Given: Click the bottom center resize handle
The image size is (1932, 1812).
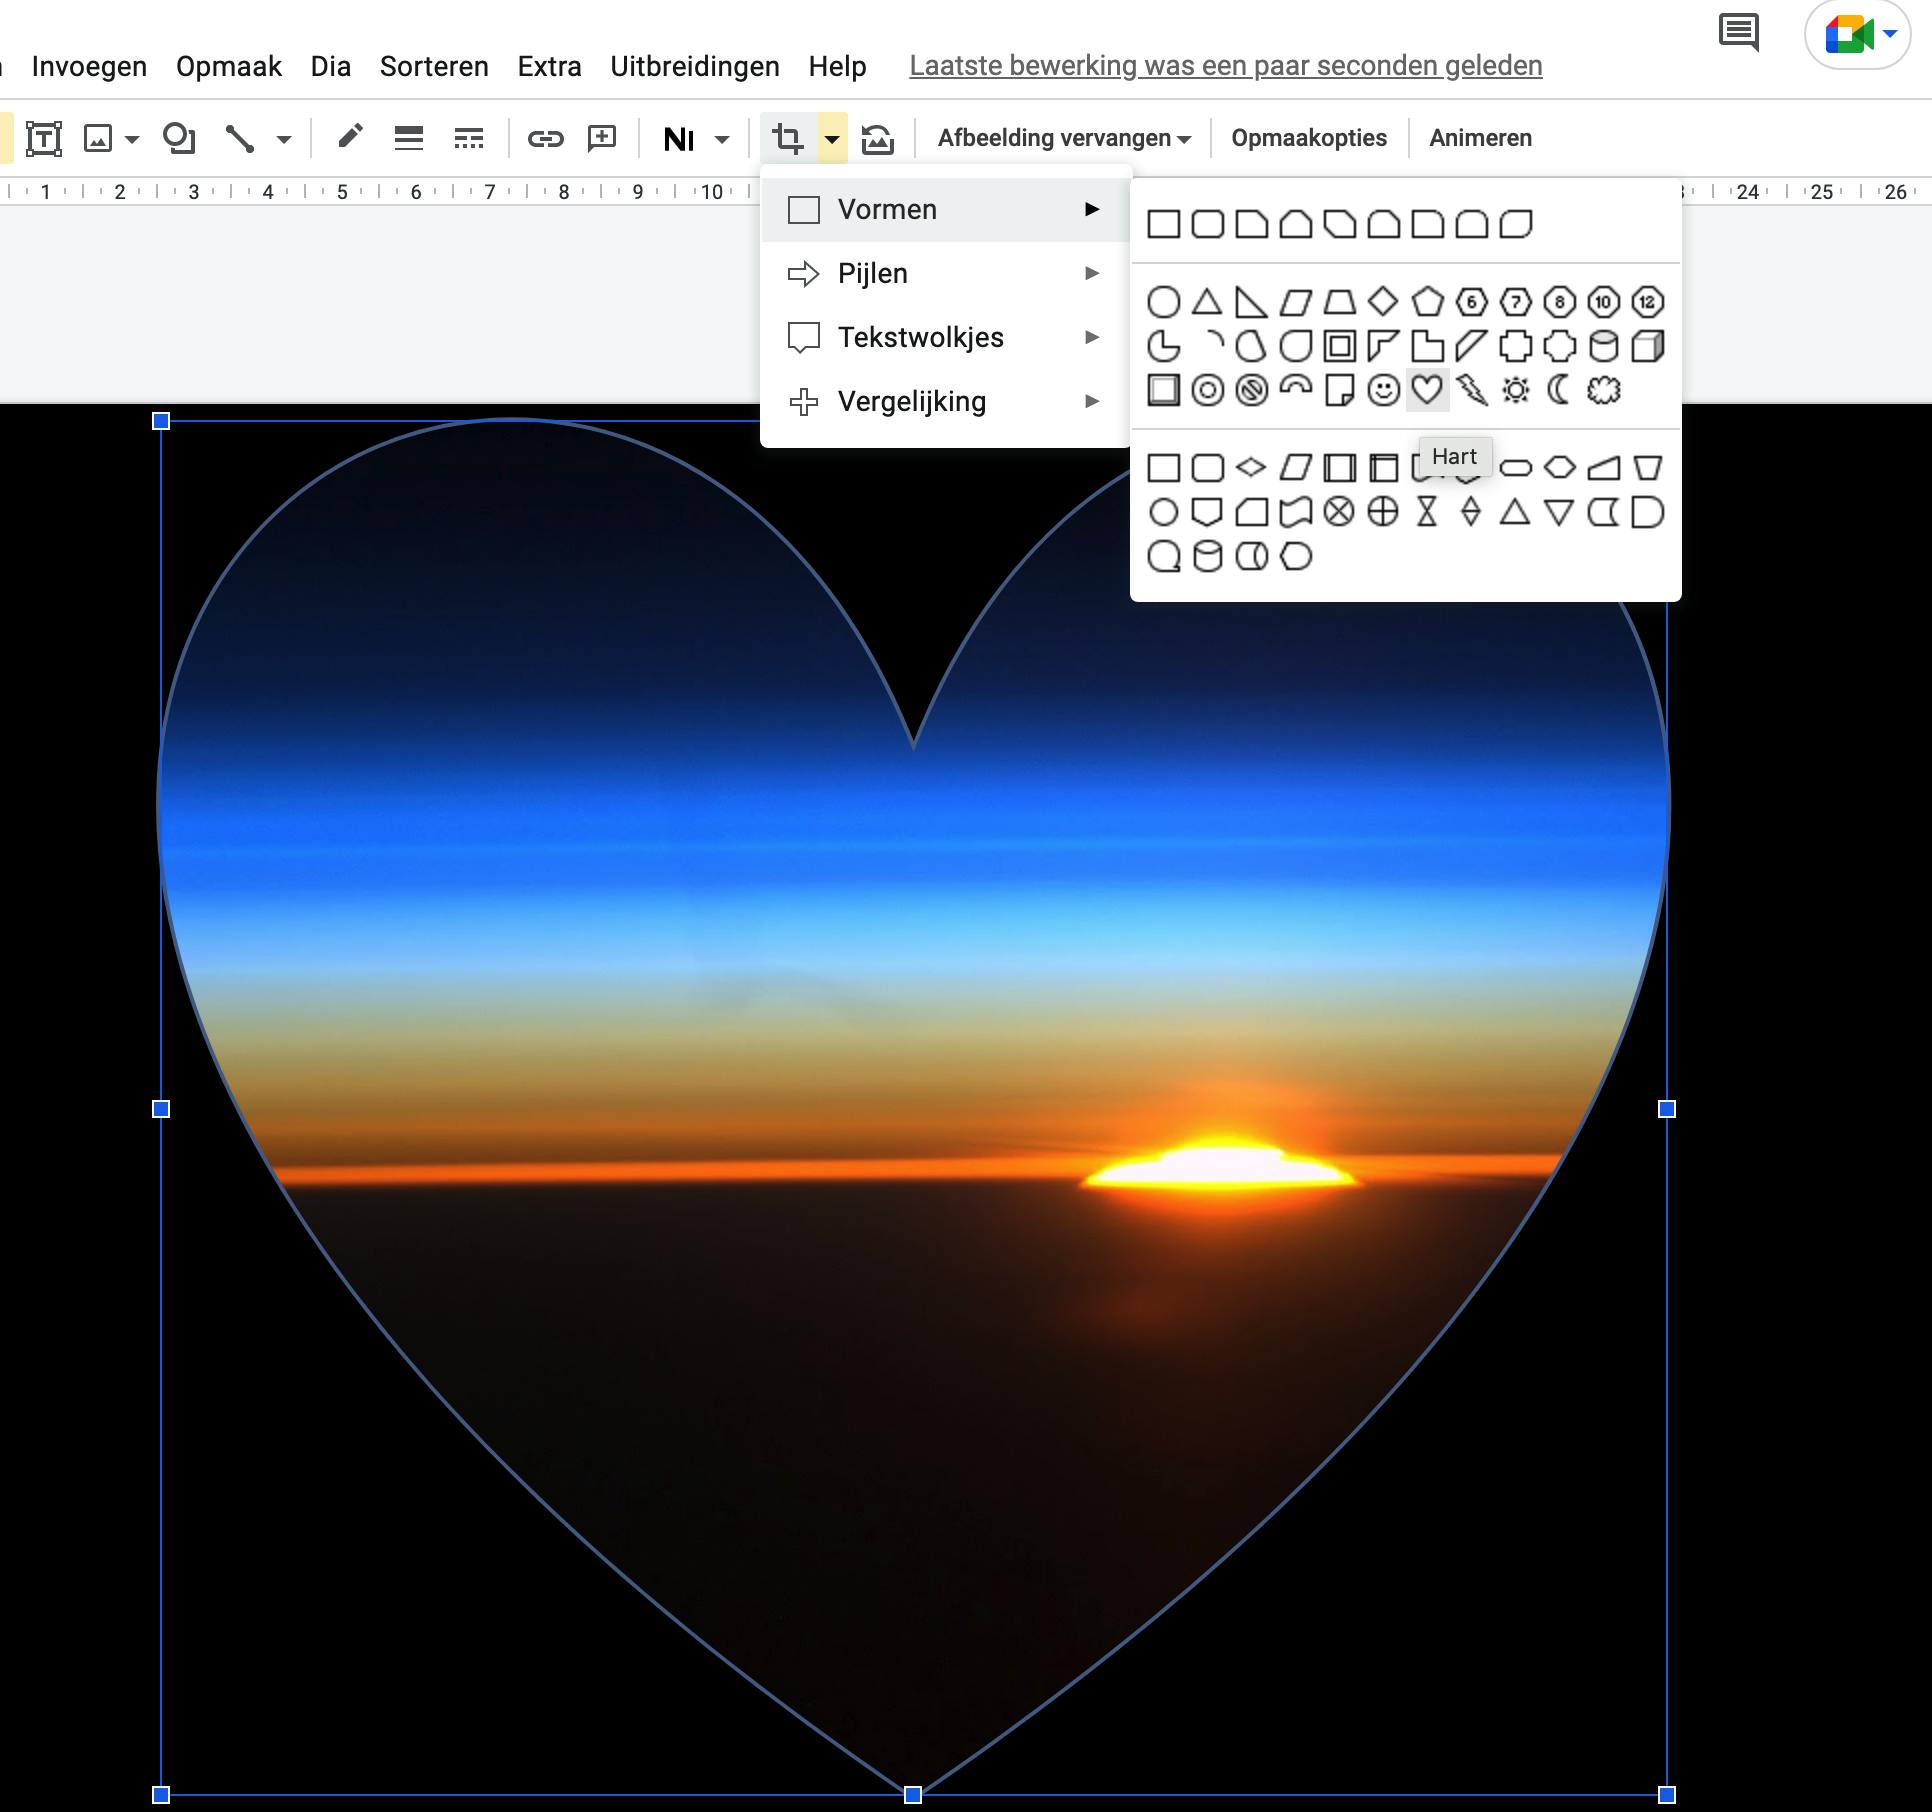Looking at the screenshot, I should 912,1795.
